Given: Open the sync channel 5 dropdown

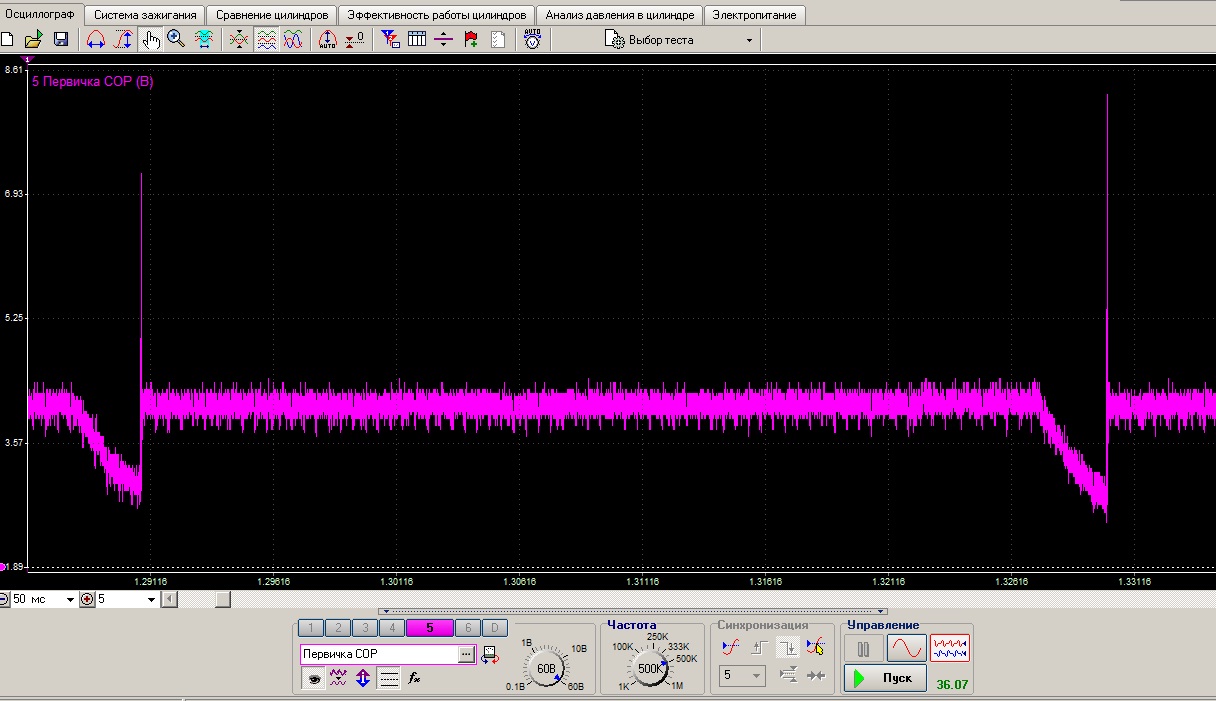Looking at the screenshot, I should coord(742,676).
